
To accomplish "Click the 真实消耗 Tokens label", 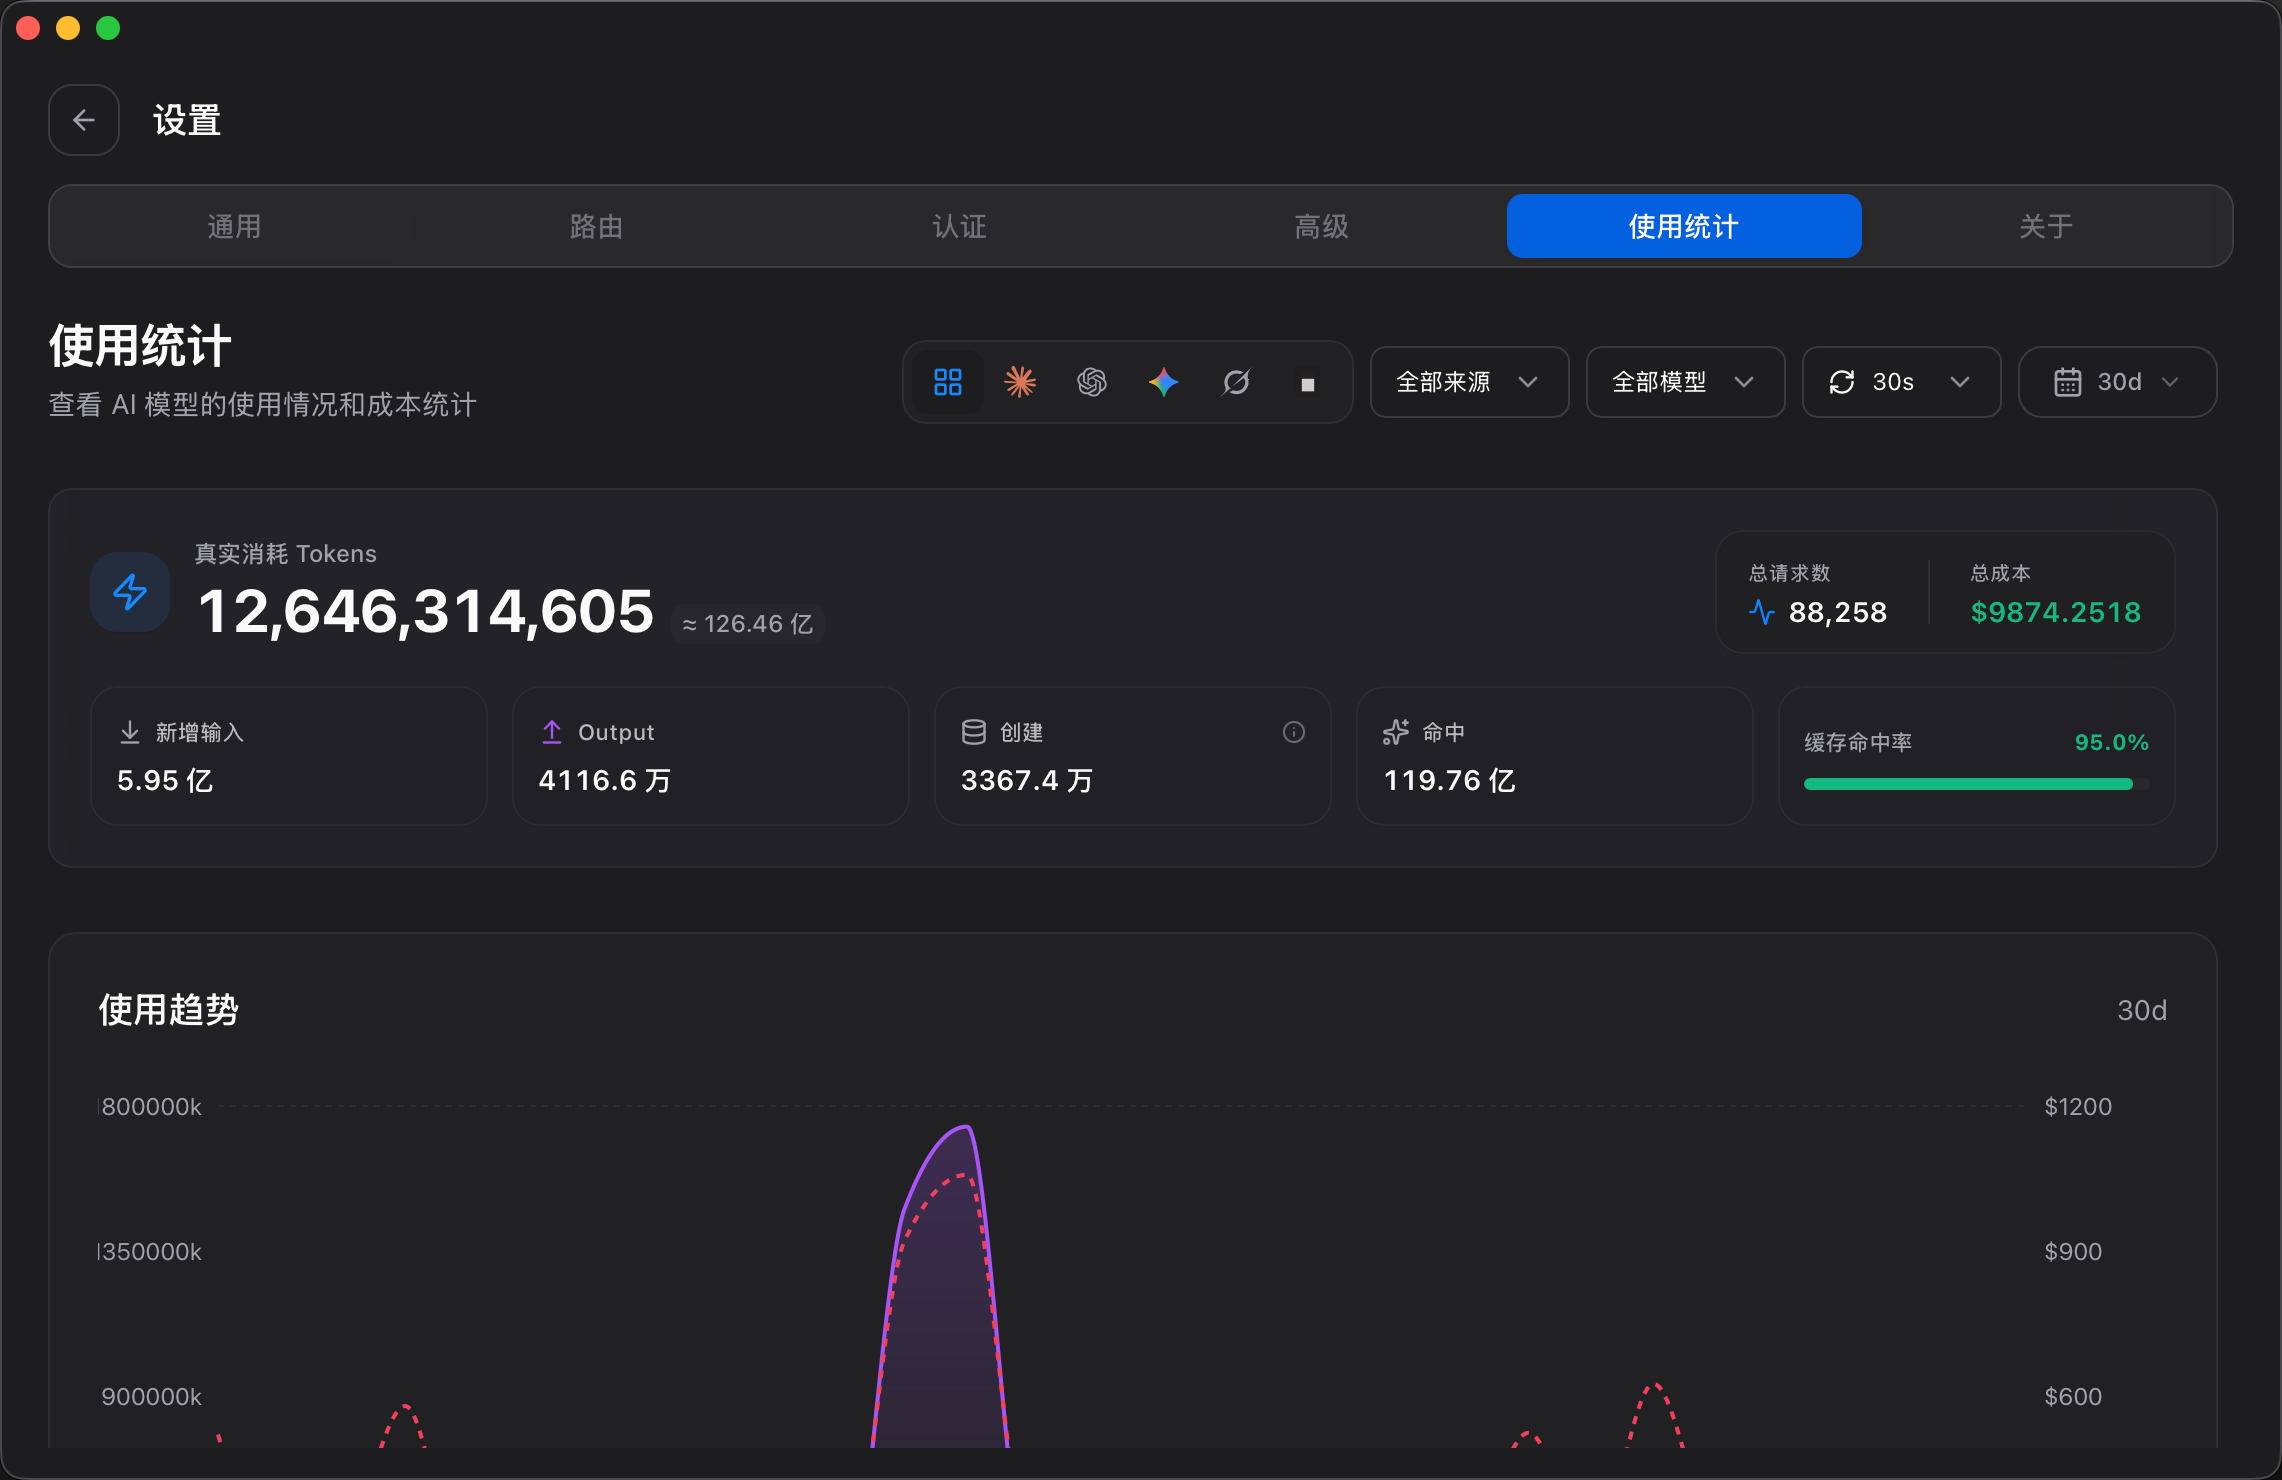I will [x=285, y=554].
